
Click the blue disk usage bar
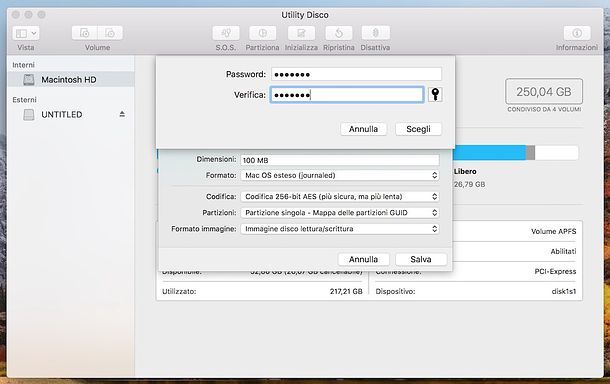coord(489,153)
